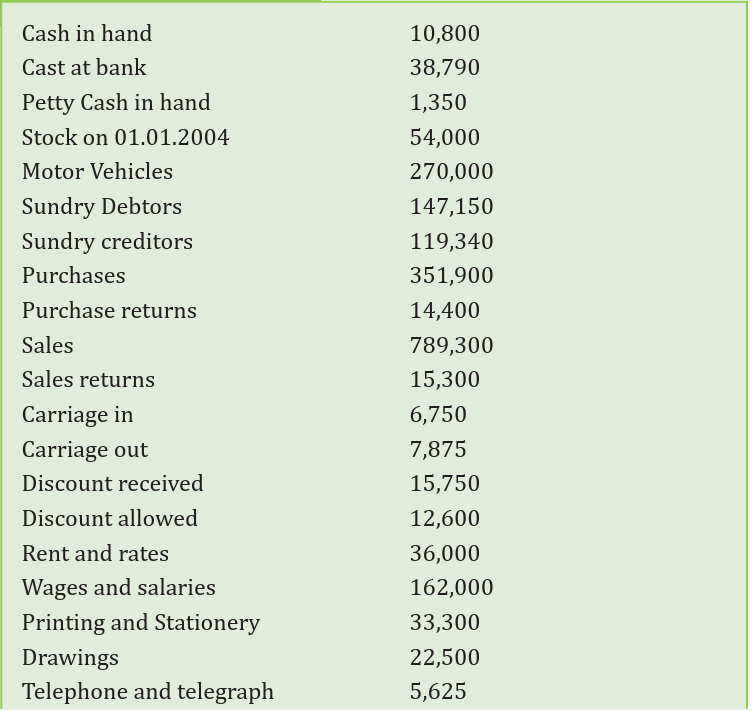Screen dimensions: 752x710
Task: Select the Motor Vehicles amount 270,000
Action: pos(451,172)
